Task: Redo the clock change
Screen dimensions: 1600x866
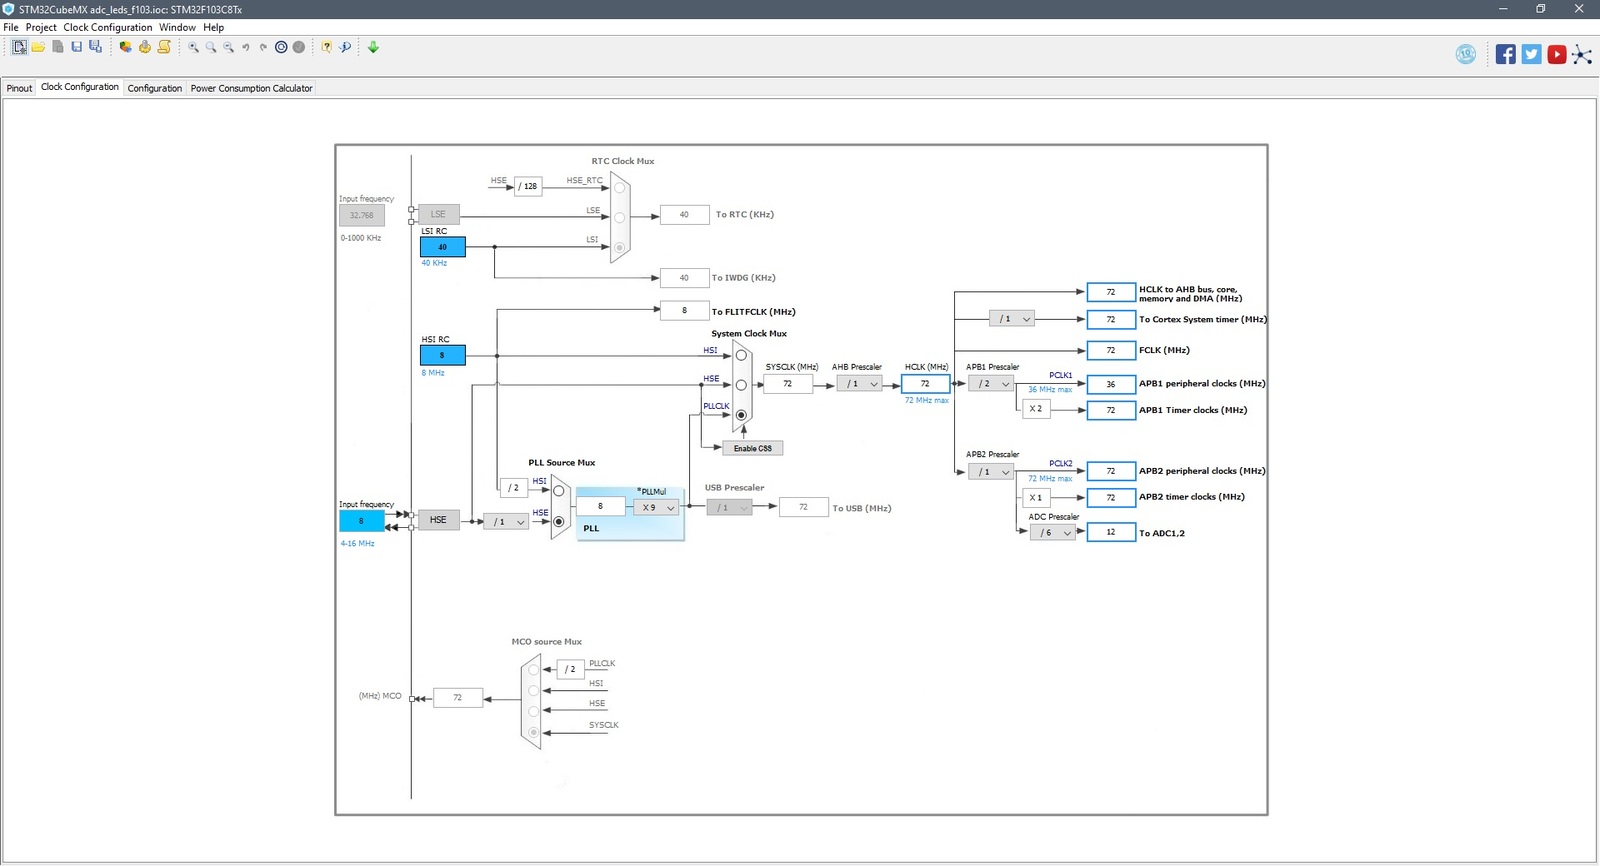Action: (263, 47)
